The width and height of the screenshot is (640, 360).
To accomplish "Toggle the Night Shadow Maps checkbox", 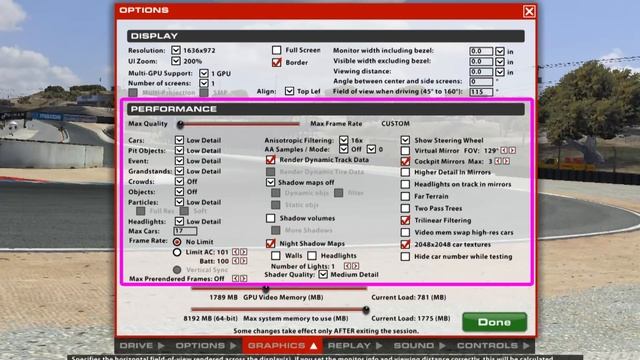I will (270, 244).
